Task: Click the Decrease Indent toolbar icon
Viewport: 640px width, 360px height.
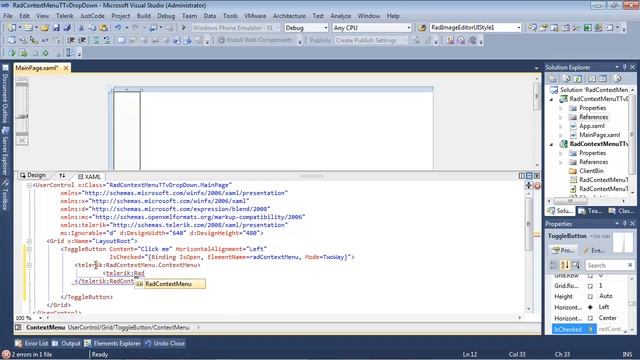Action: (x=71, y=40)
